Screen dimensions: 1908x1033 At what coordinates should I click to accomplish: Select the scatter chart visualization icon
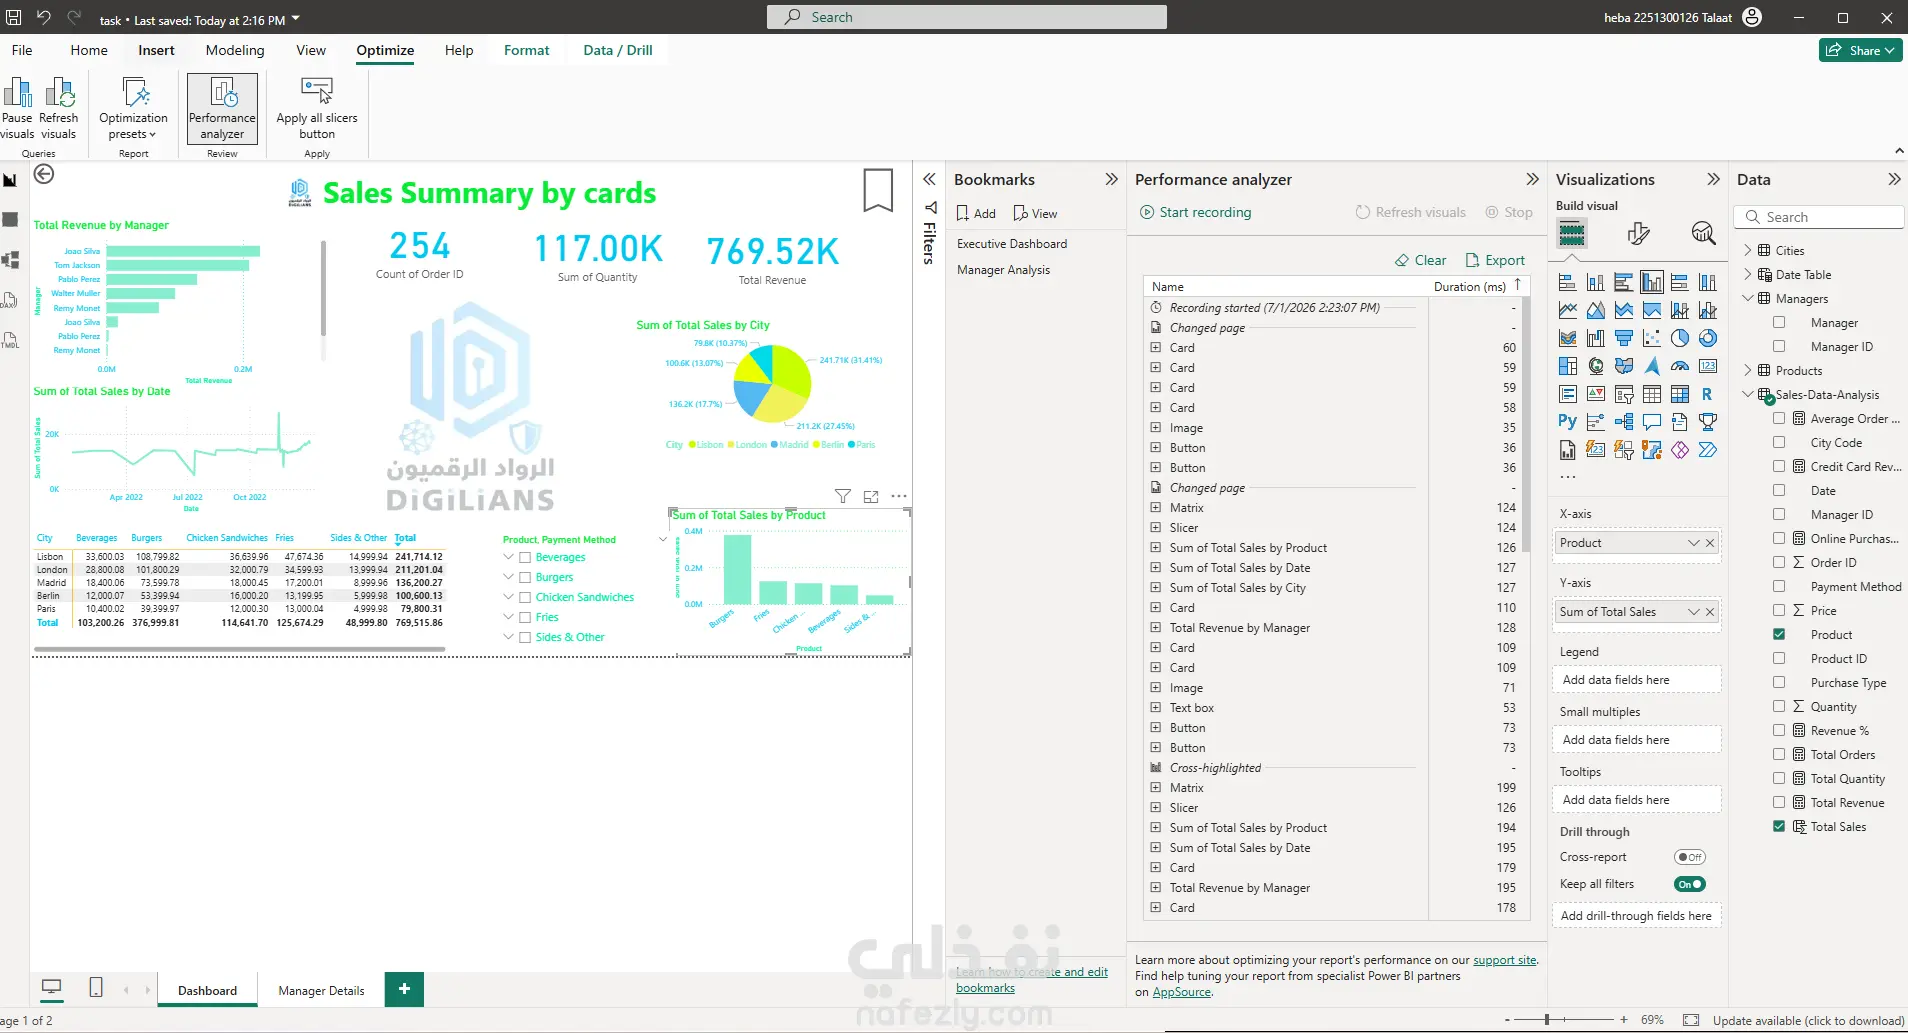(1652, 338)
